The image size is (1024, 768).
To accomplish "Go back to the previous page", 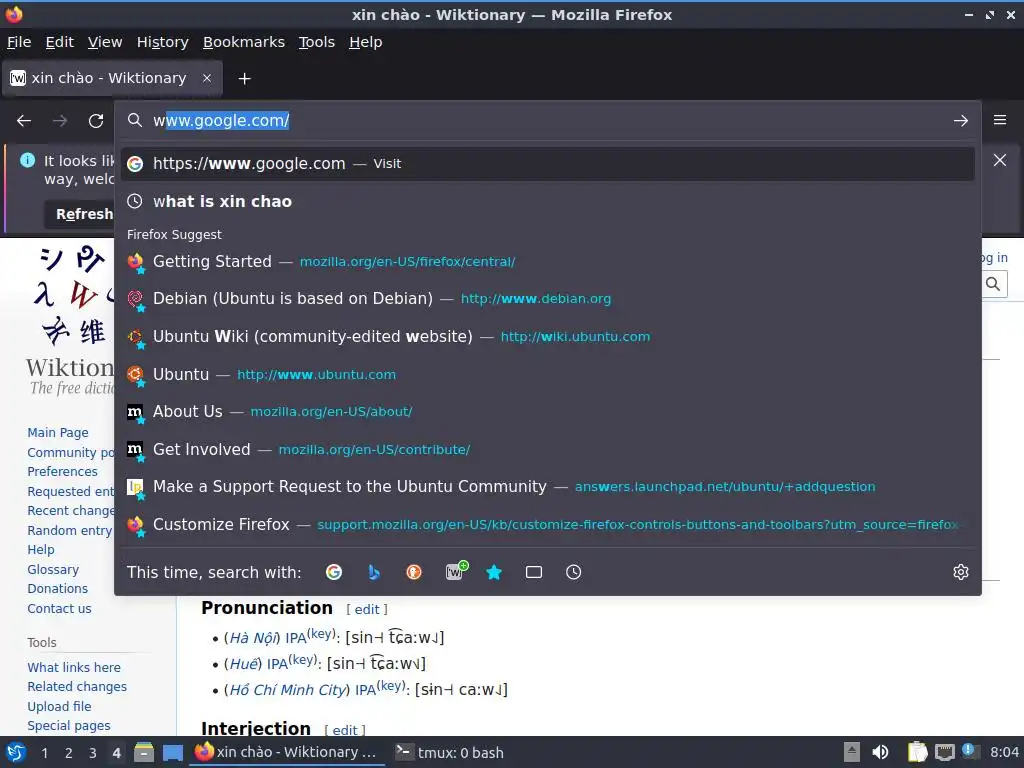I will click(24, 121).
